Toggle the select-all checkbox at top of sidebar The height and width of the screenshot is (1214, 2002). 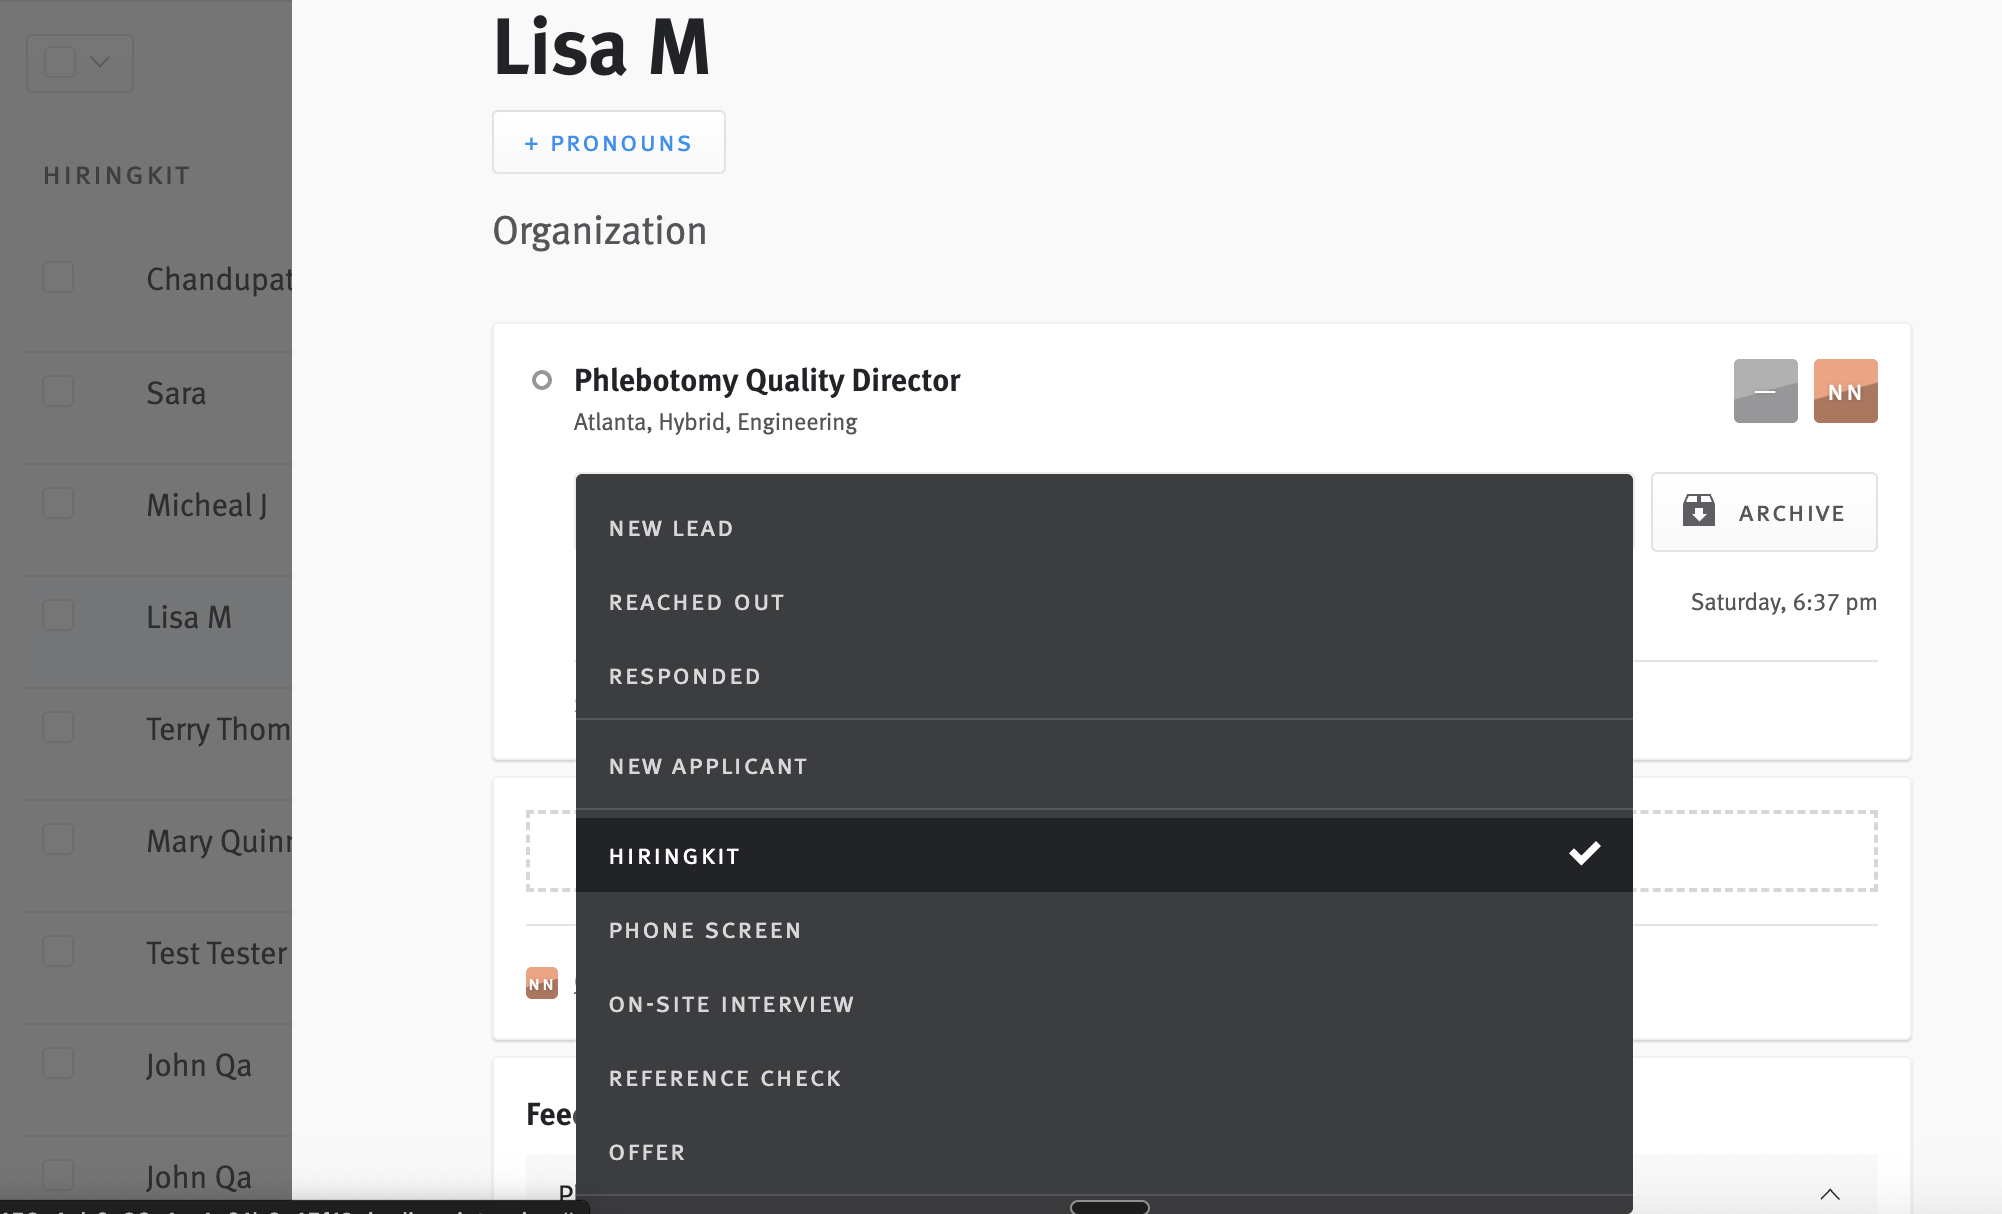point(58,62)
